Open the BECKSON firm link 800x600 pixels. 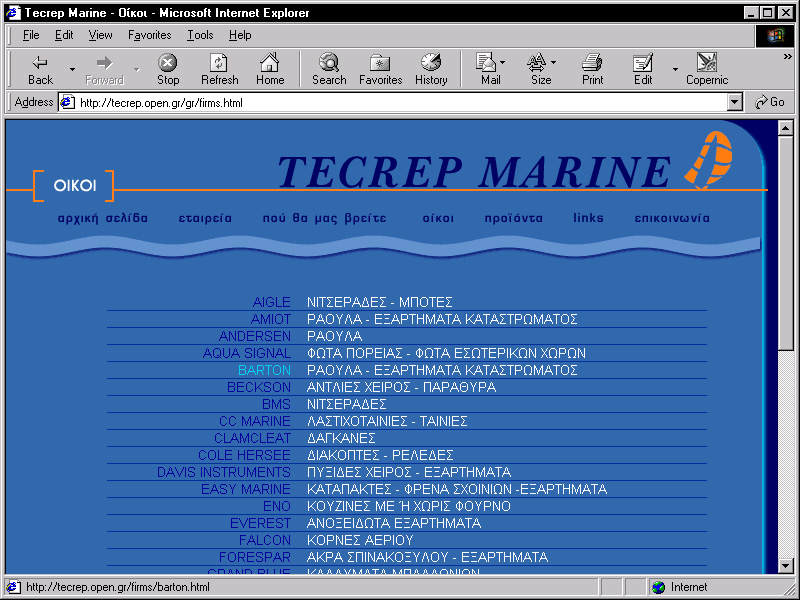[x=259, y=387]
